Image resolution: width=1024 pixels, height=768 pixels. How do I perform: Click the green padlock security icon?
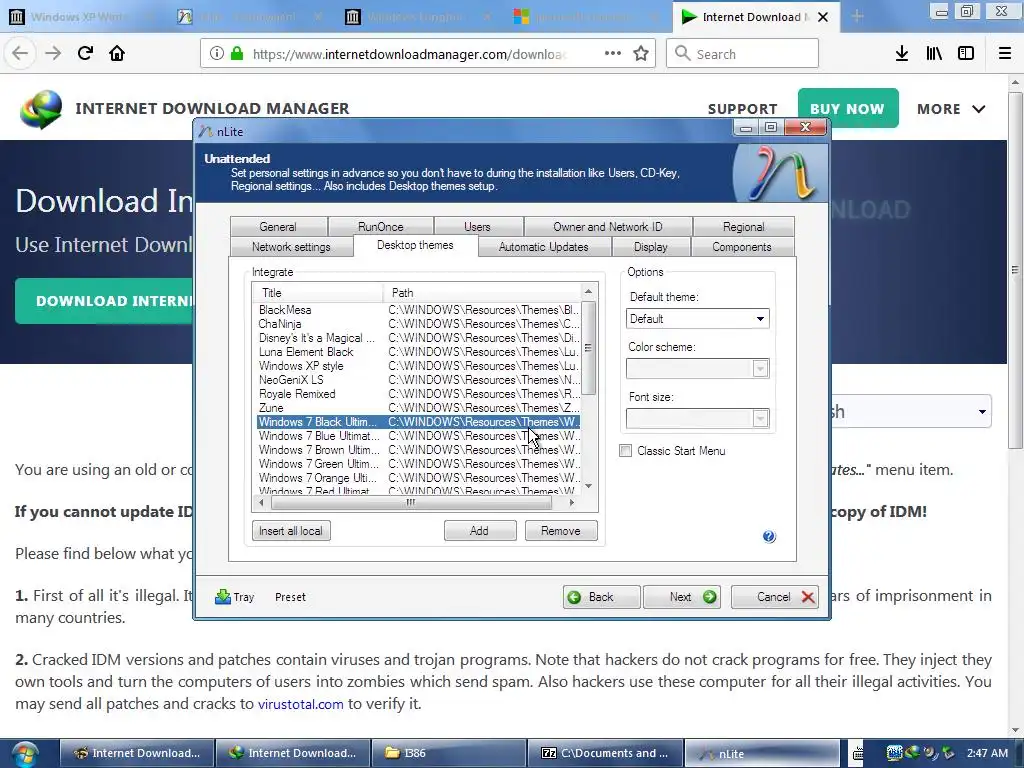[x=237, y=54]
